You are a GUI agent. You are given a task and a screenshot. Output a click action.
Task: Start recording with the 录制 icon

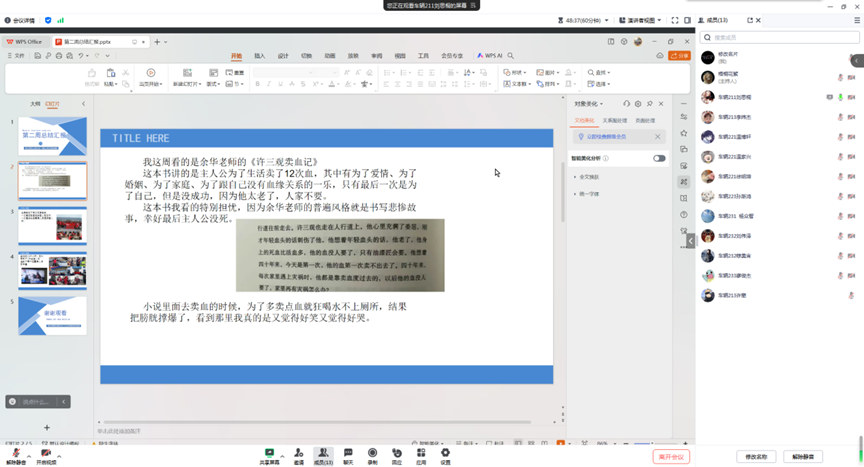[x=372, y=453]
